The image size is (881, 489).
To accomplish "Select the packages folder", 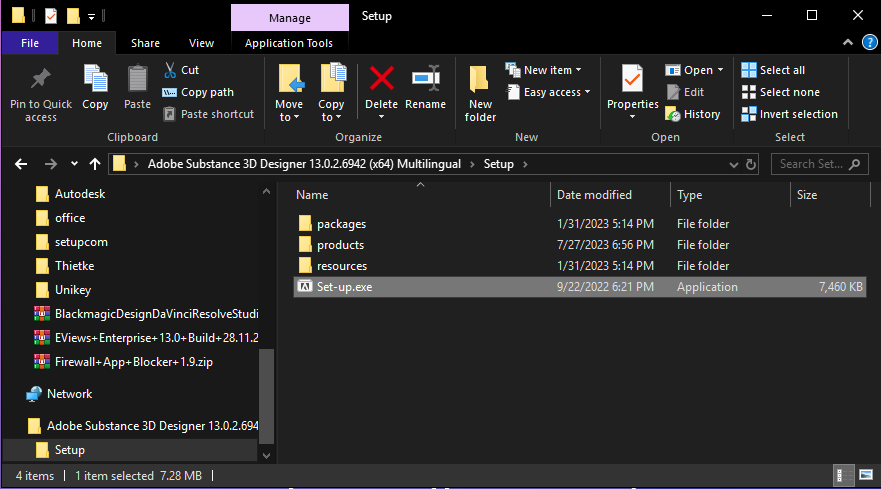I will point(341,224).
